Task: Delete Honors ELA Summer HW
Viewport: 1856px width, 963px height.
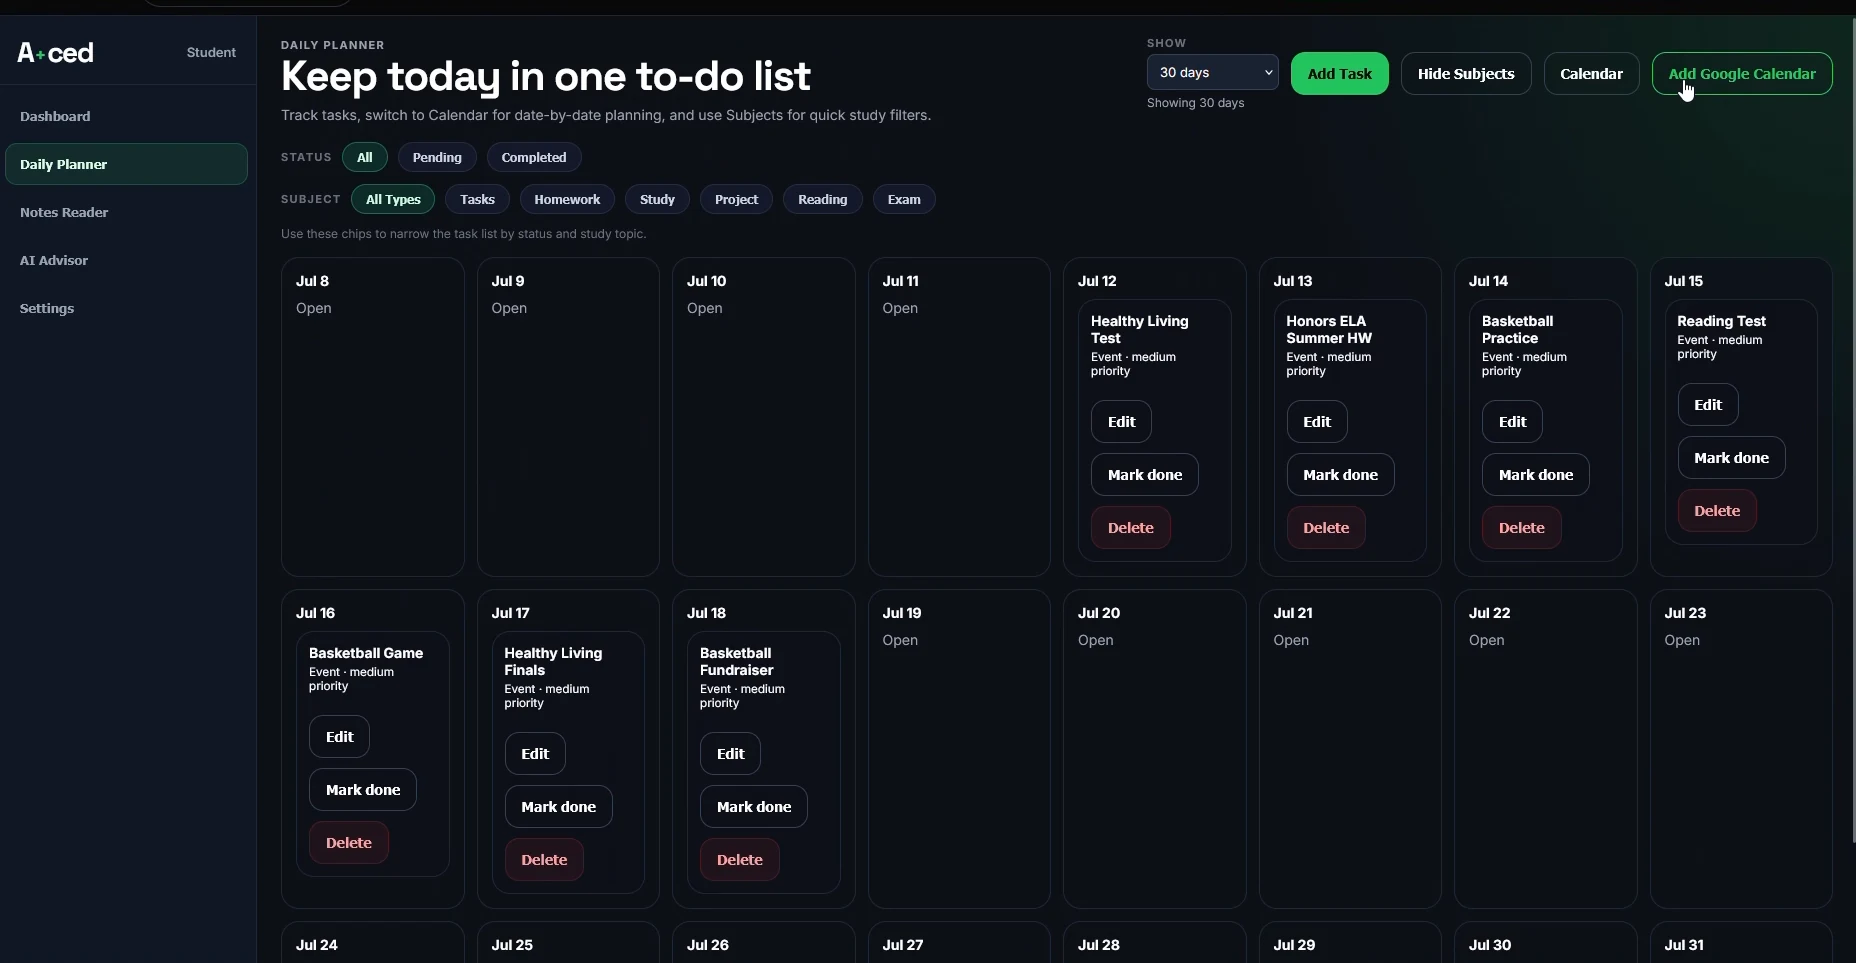Action: click(x=1326, y=528)
